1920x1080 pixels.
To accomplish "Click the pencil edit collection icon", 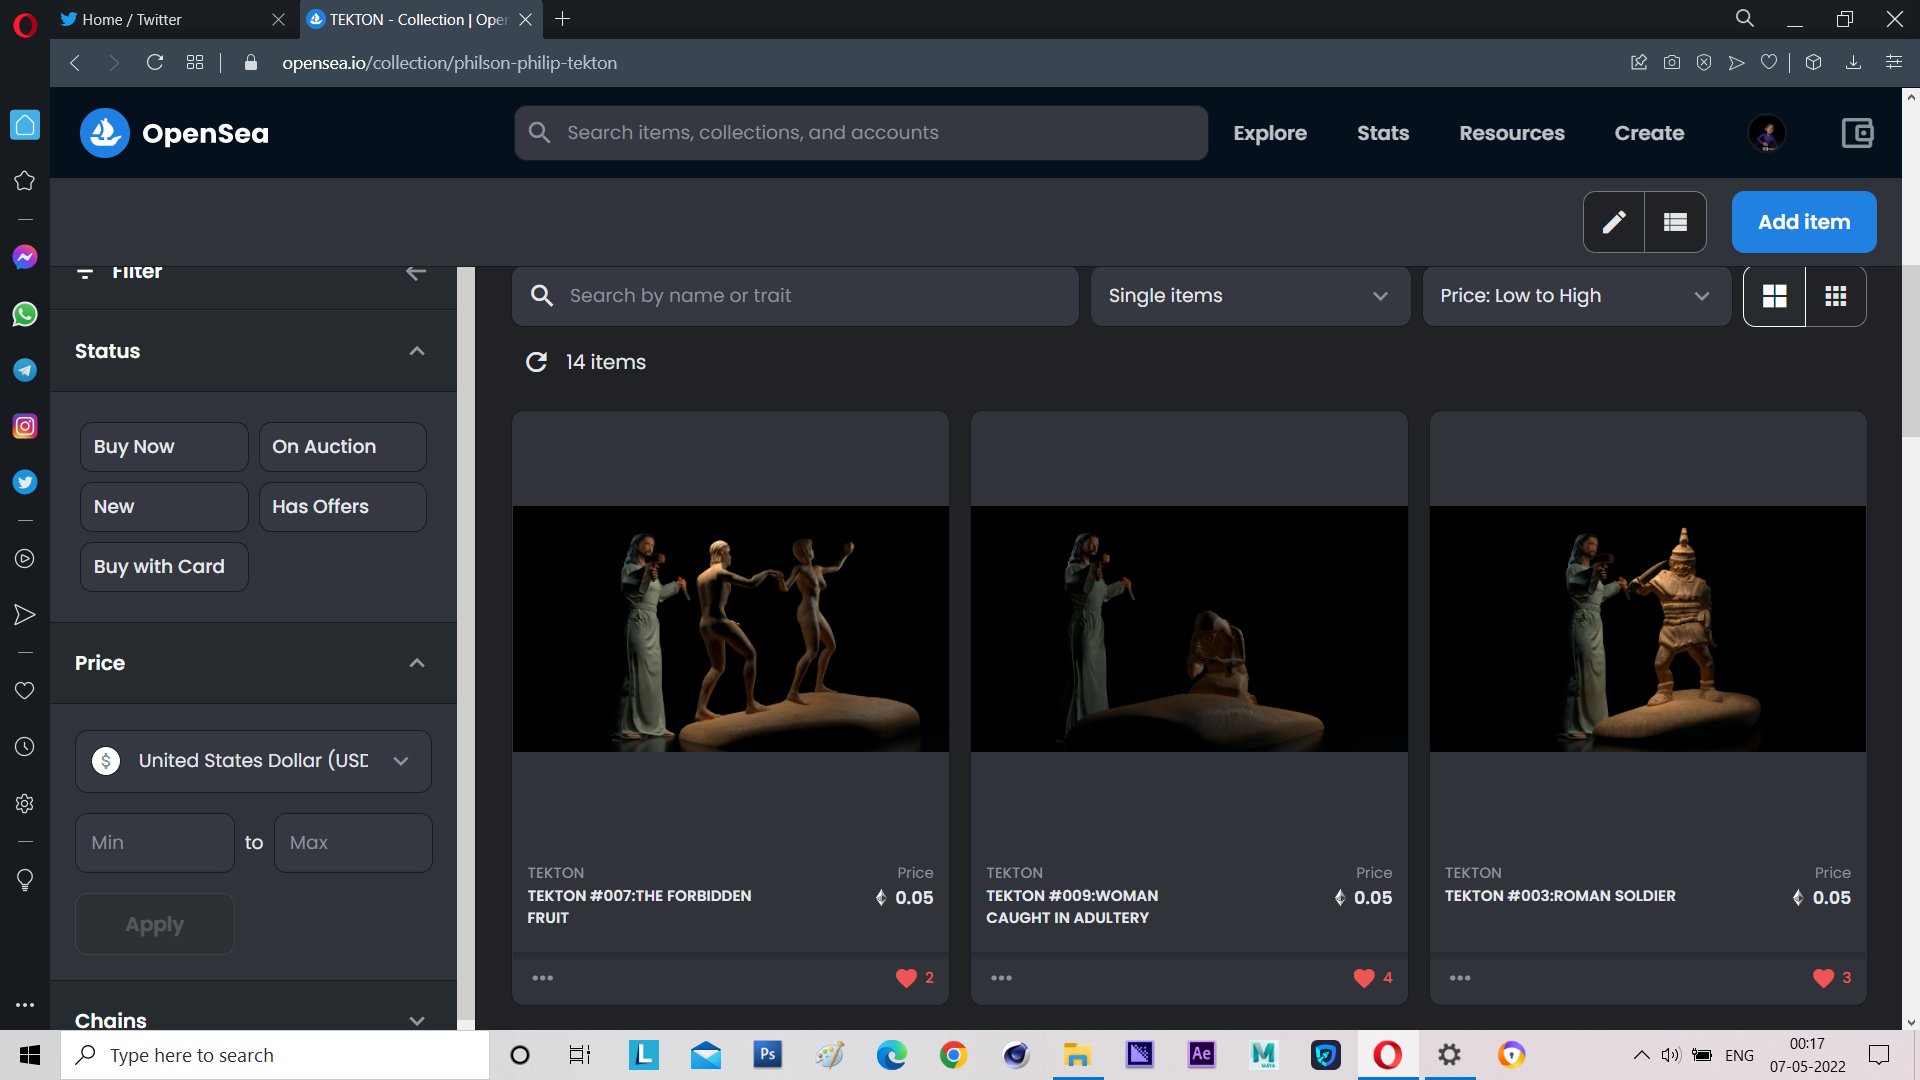I will click(1613, 222).
